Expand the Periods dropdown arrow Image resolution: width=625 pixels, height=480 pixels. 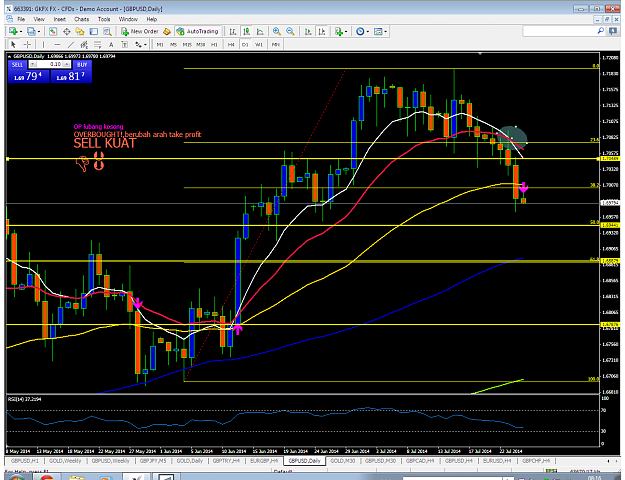[x=368, y=31]
